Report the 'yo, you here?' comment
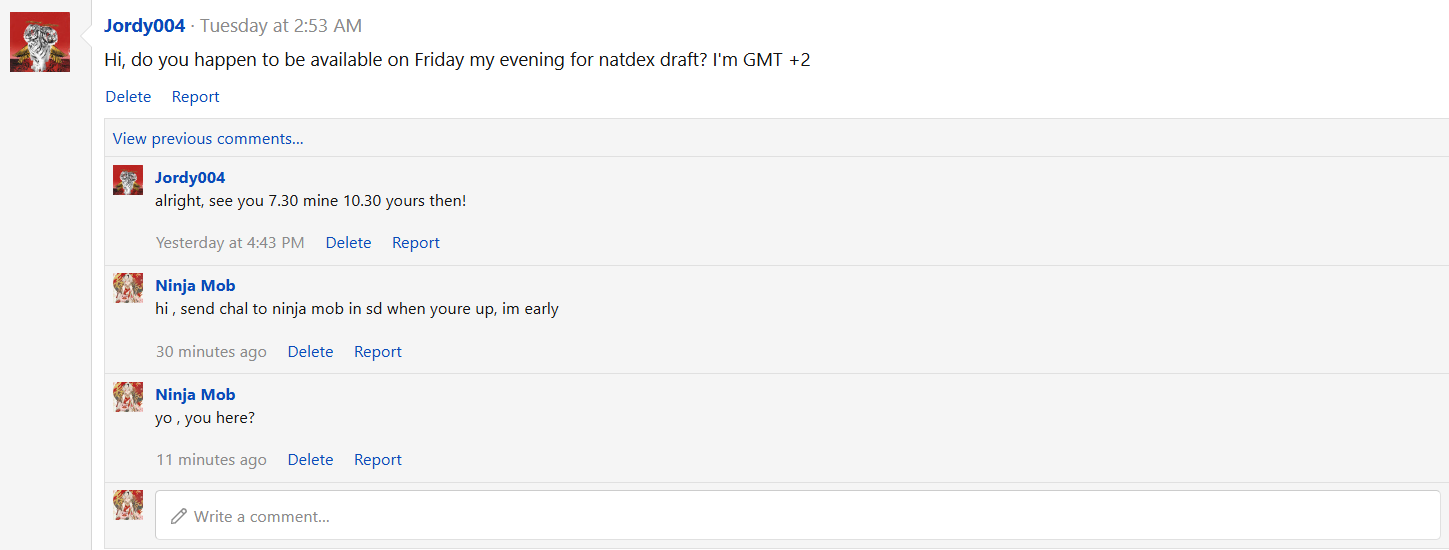 378,460
